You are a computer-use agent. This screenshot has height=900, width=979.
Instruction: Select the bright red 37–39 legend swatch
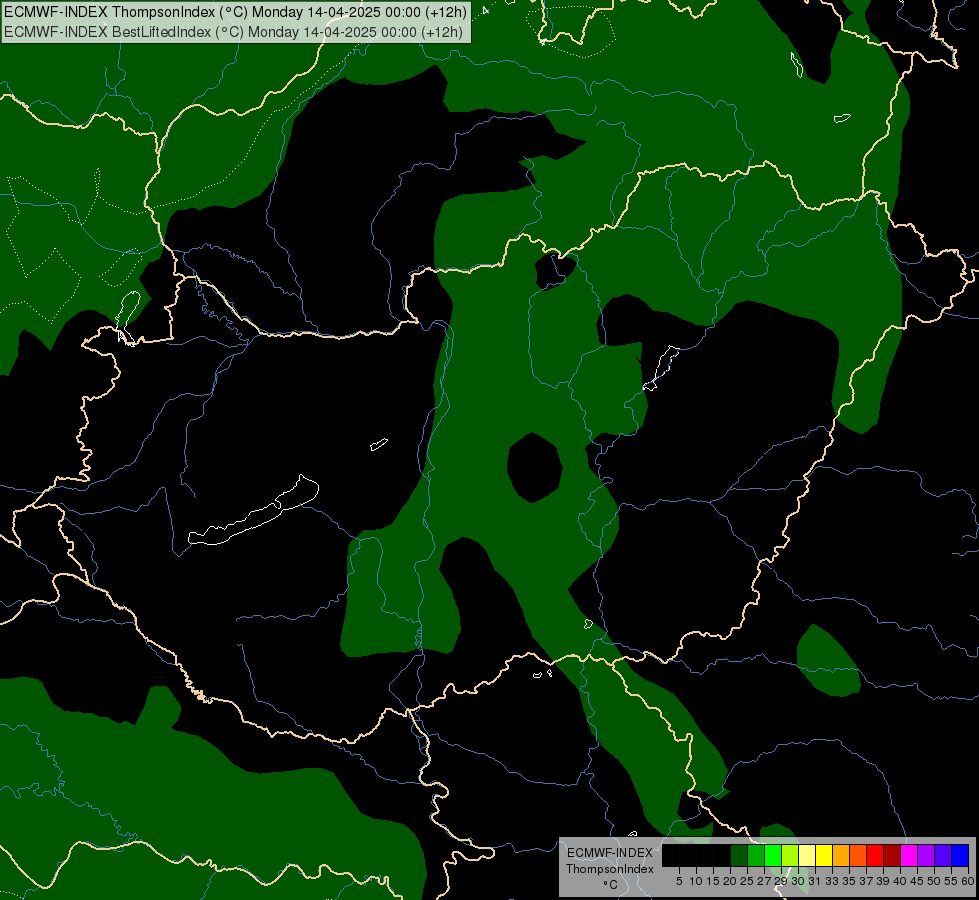pyautogui.click(x=875, y=855)
